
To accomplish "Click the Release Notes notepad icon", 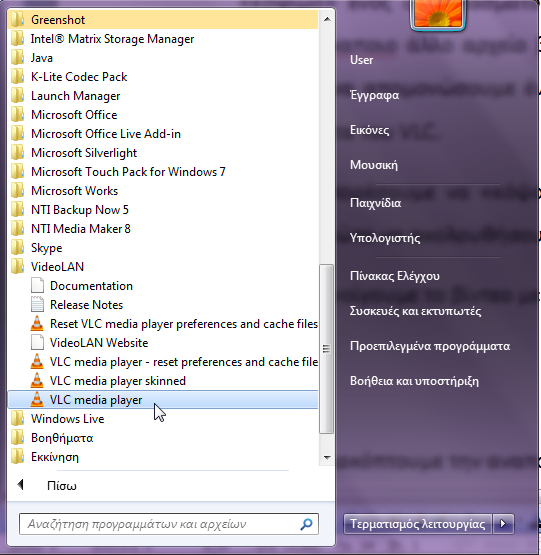I will (37, 305).
